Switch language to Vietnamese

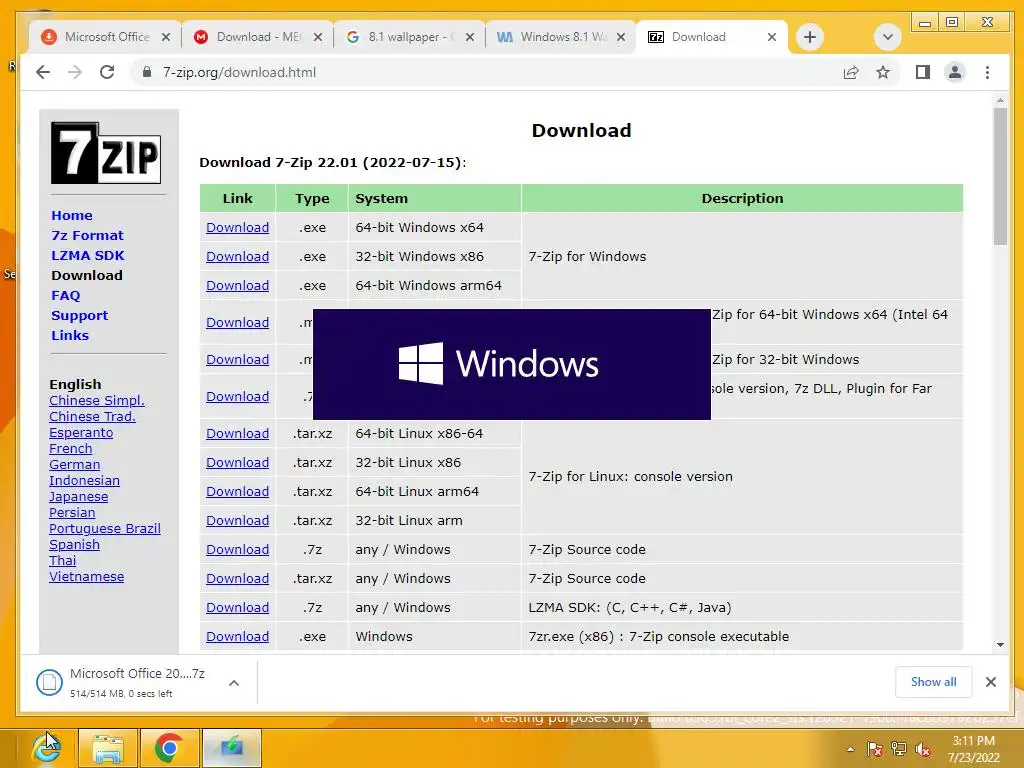pos(86,577)
